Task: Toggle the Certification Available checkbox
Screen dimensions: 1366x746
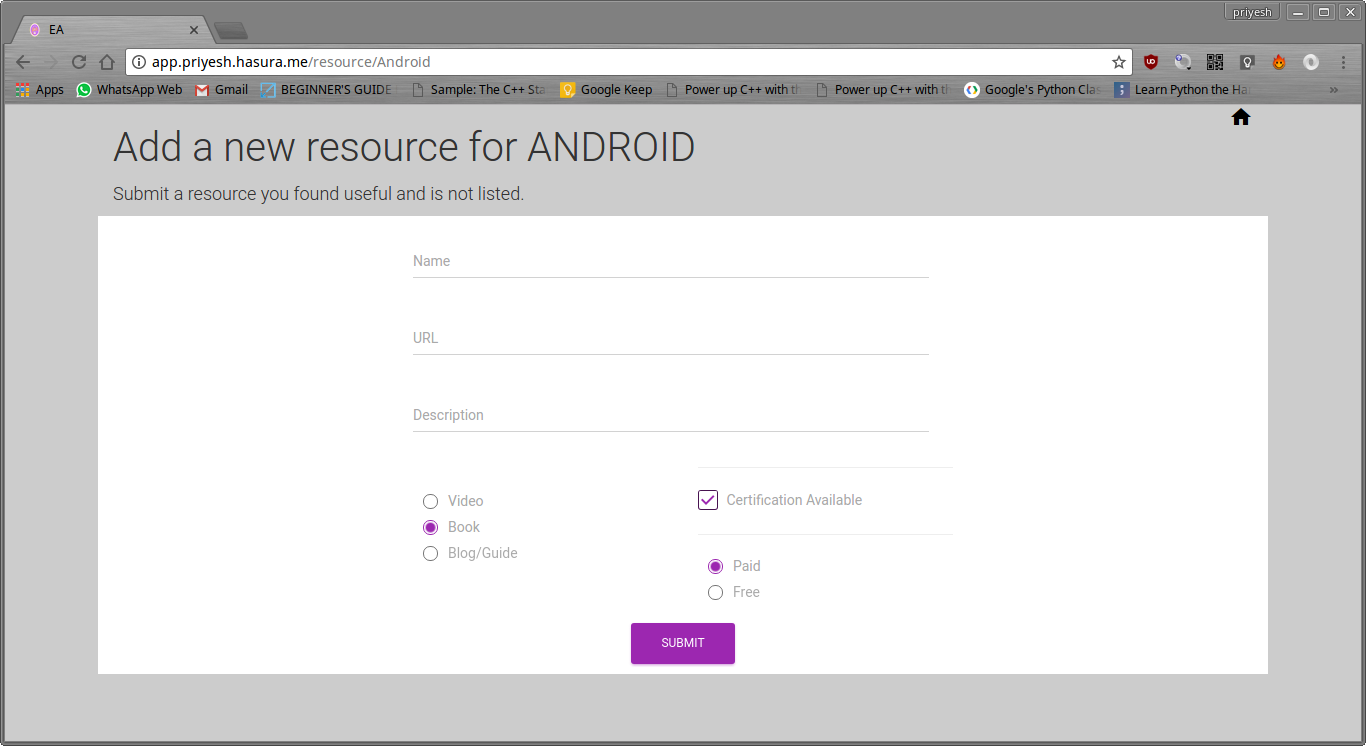Action: tap(708, 500)
